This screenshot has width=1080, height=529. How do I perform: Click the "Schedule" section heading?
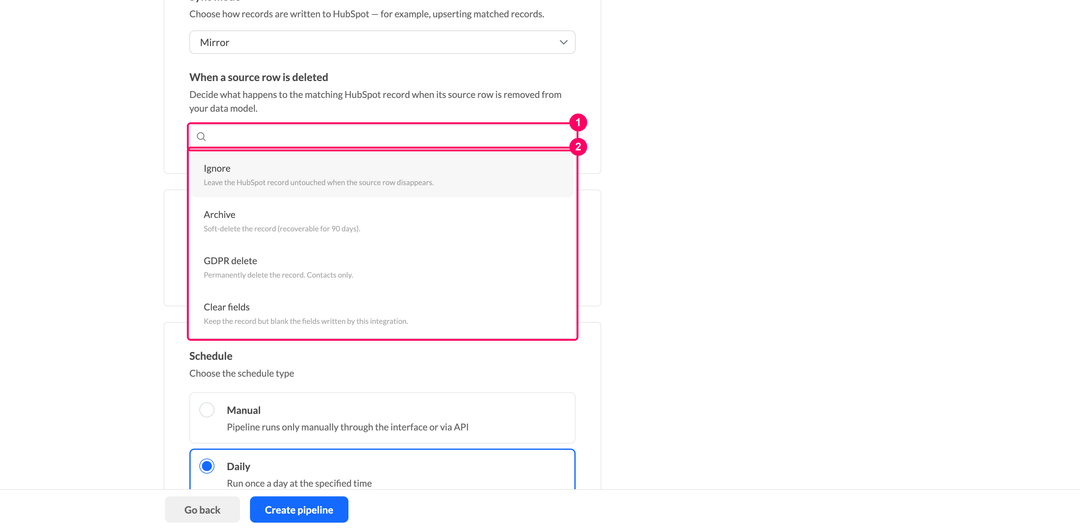[x=211, y=356]
